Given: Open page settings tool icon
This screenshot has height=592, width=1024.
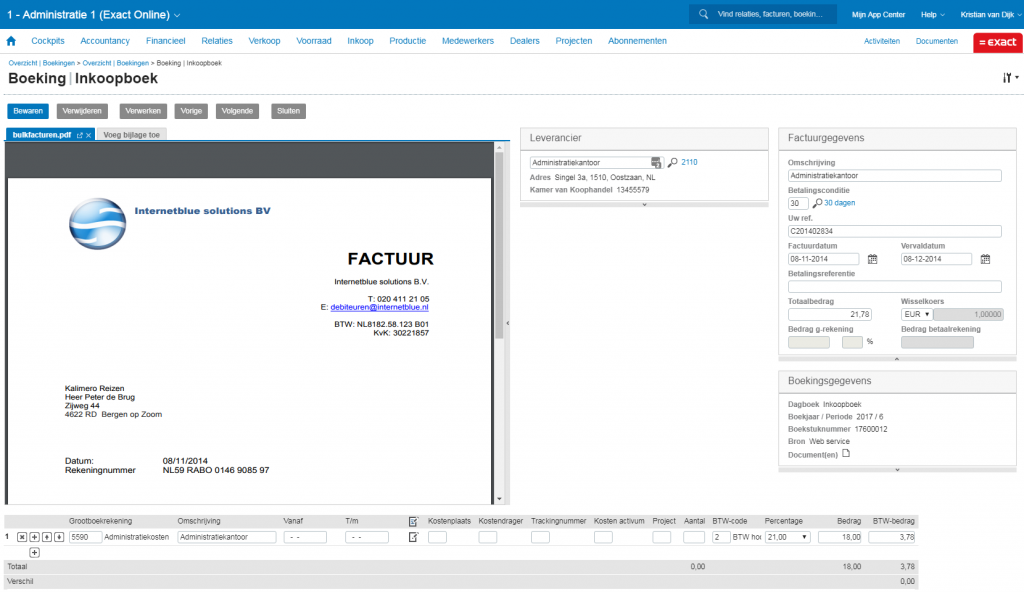Looking at the screenshot, I should click(x=1010, y=78).
